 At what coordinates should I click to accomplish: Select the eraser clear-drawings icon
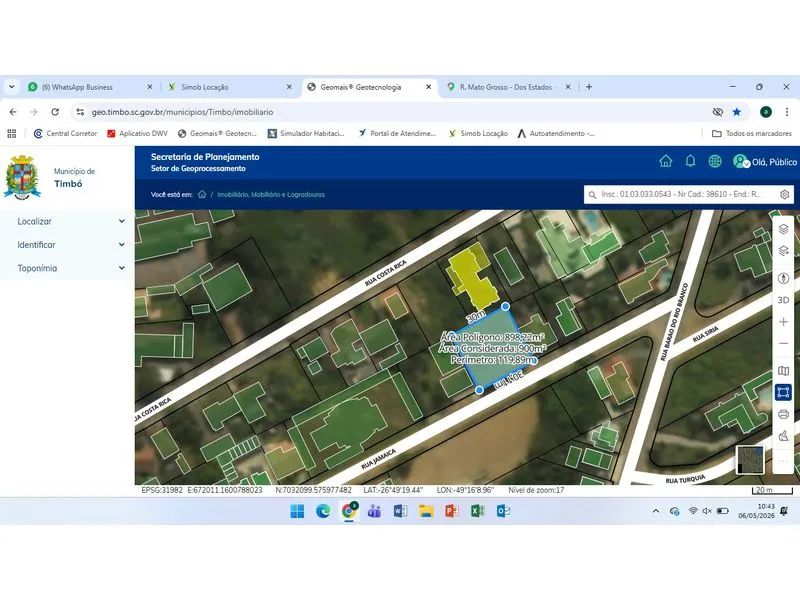coord(783,436)
